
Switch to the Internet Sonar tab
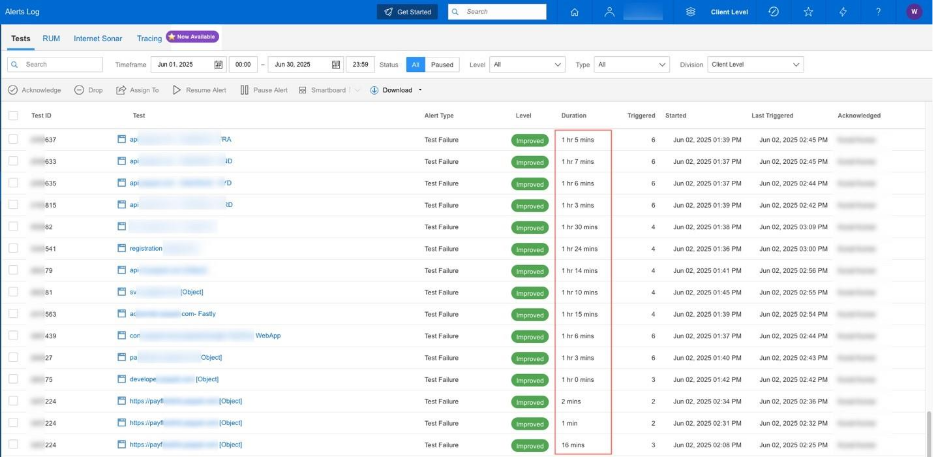pyautogui.click(x=98, y=38)
